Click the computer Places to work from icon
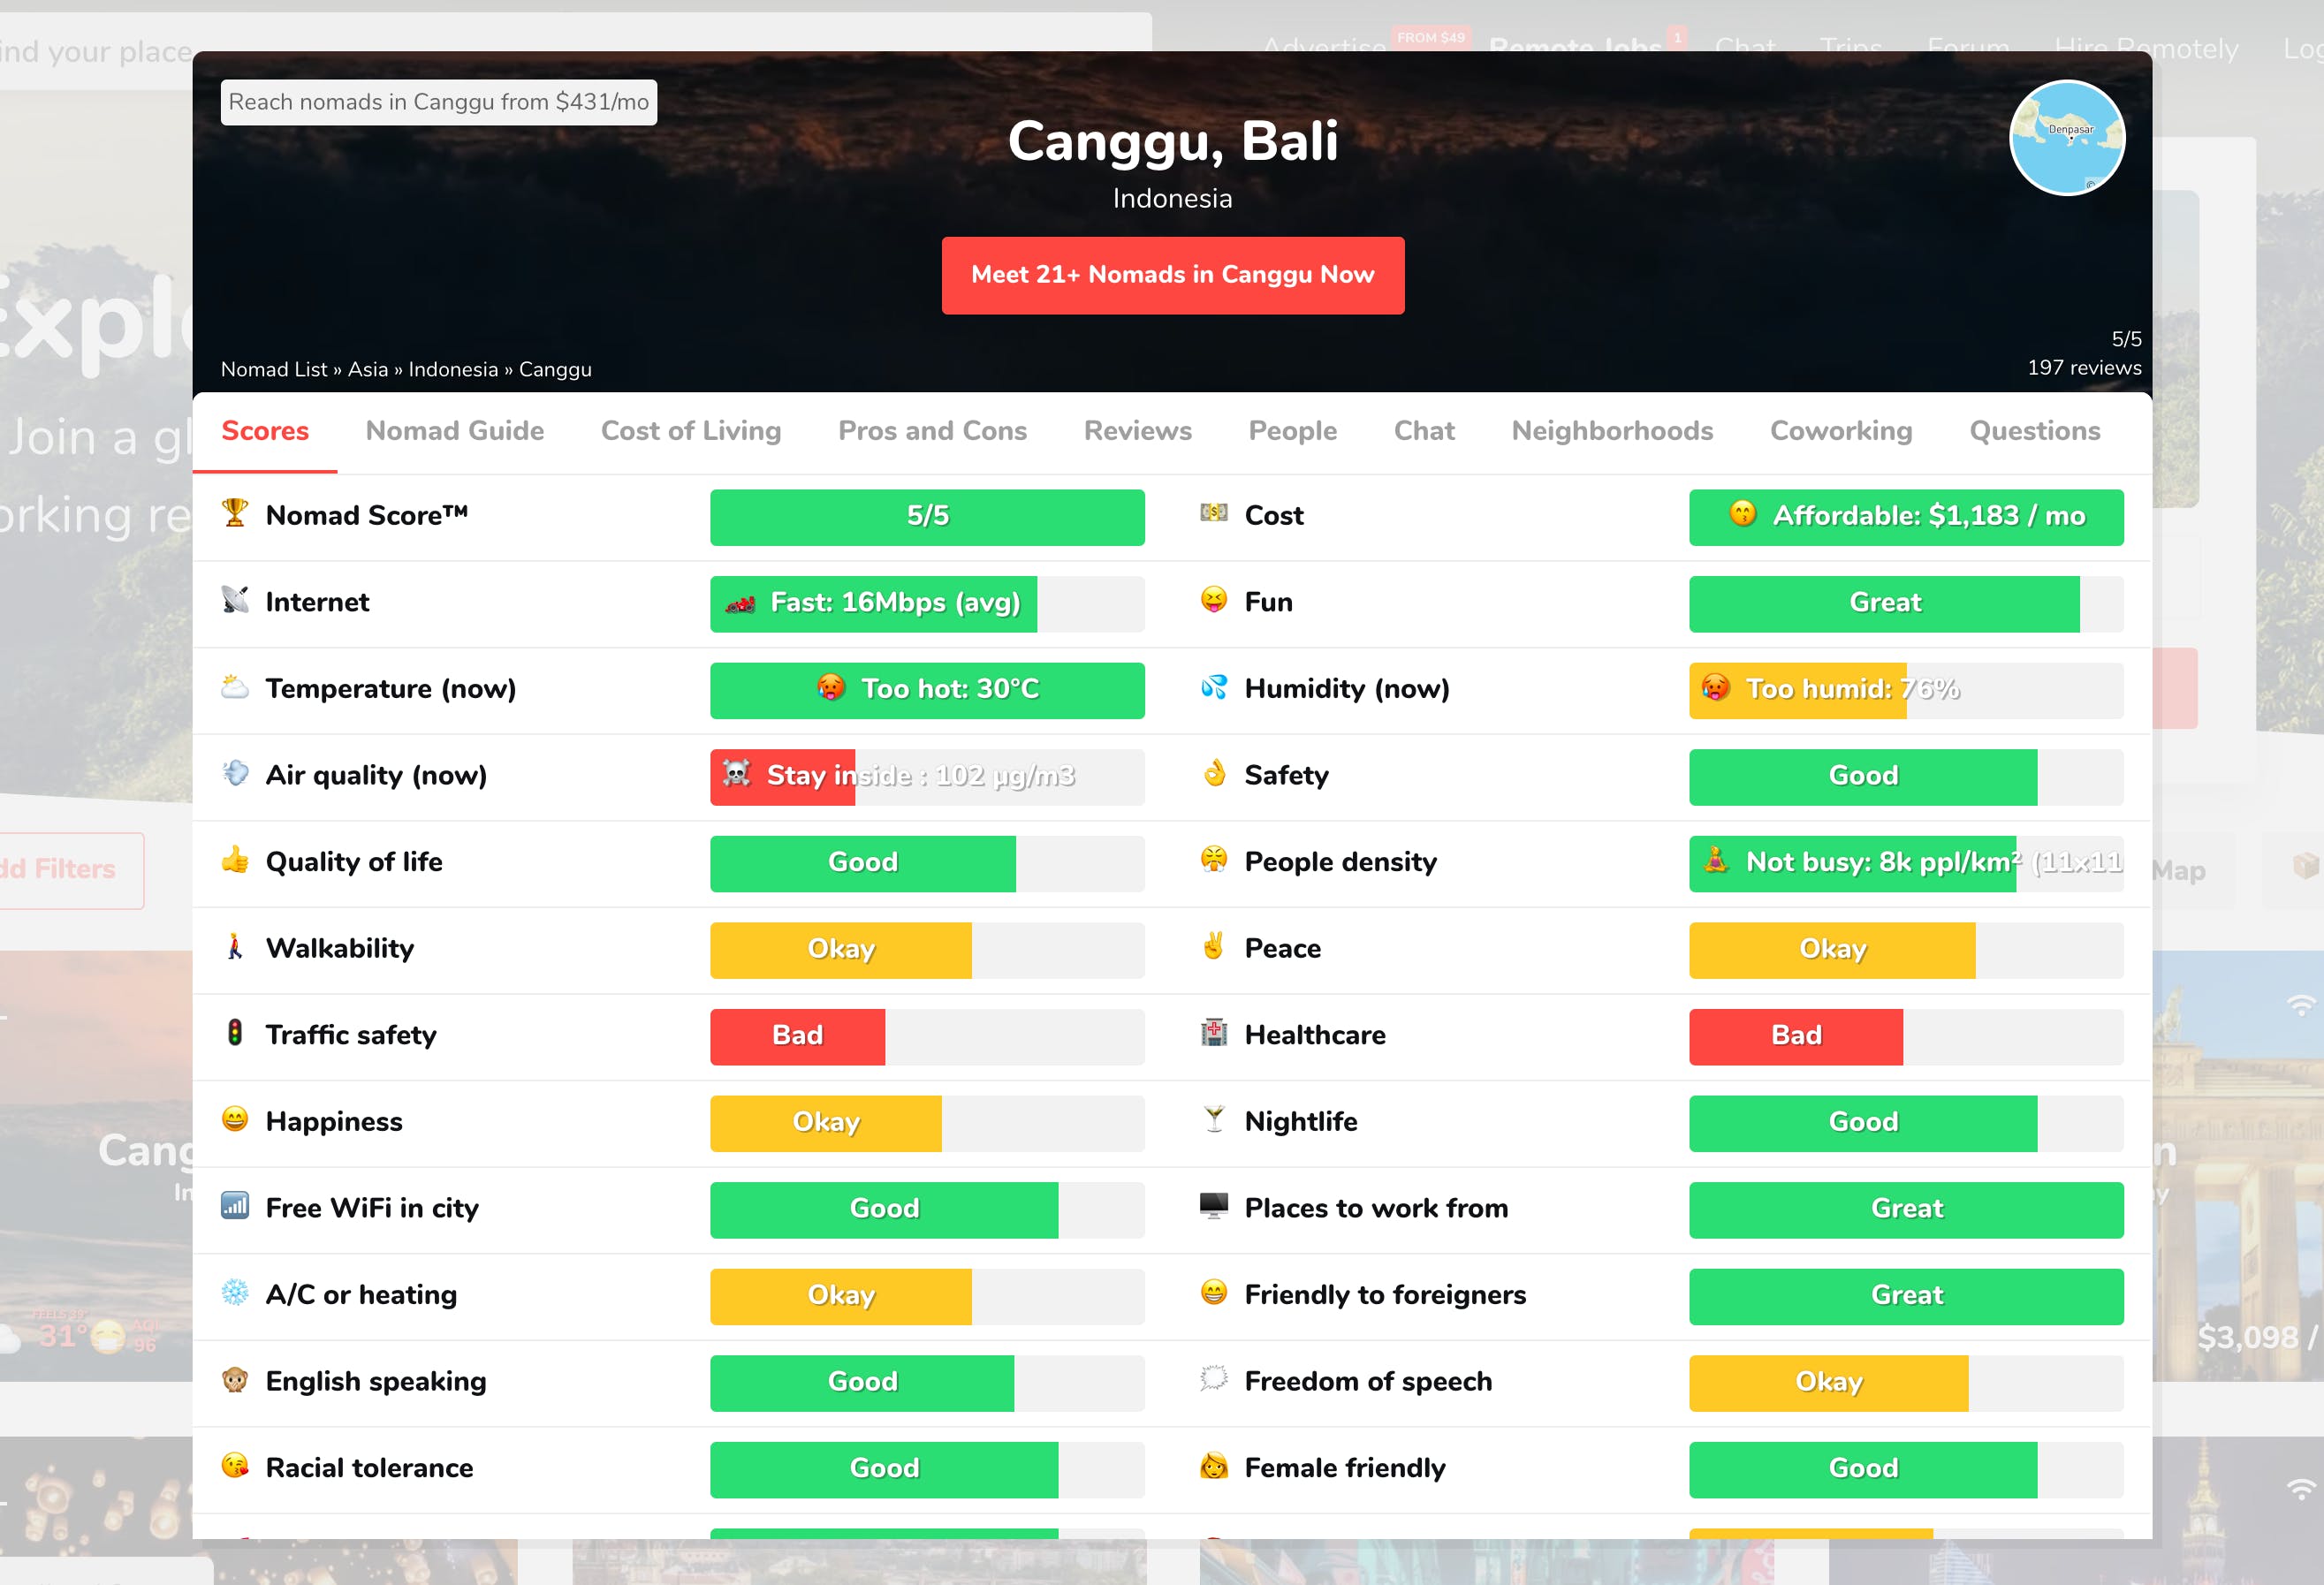The width and height of the screenshot is (2324, 1585). (1214, 1206)
